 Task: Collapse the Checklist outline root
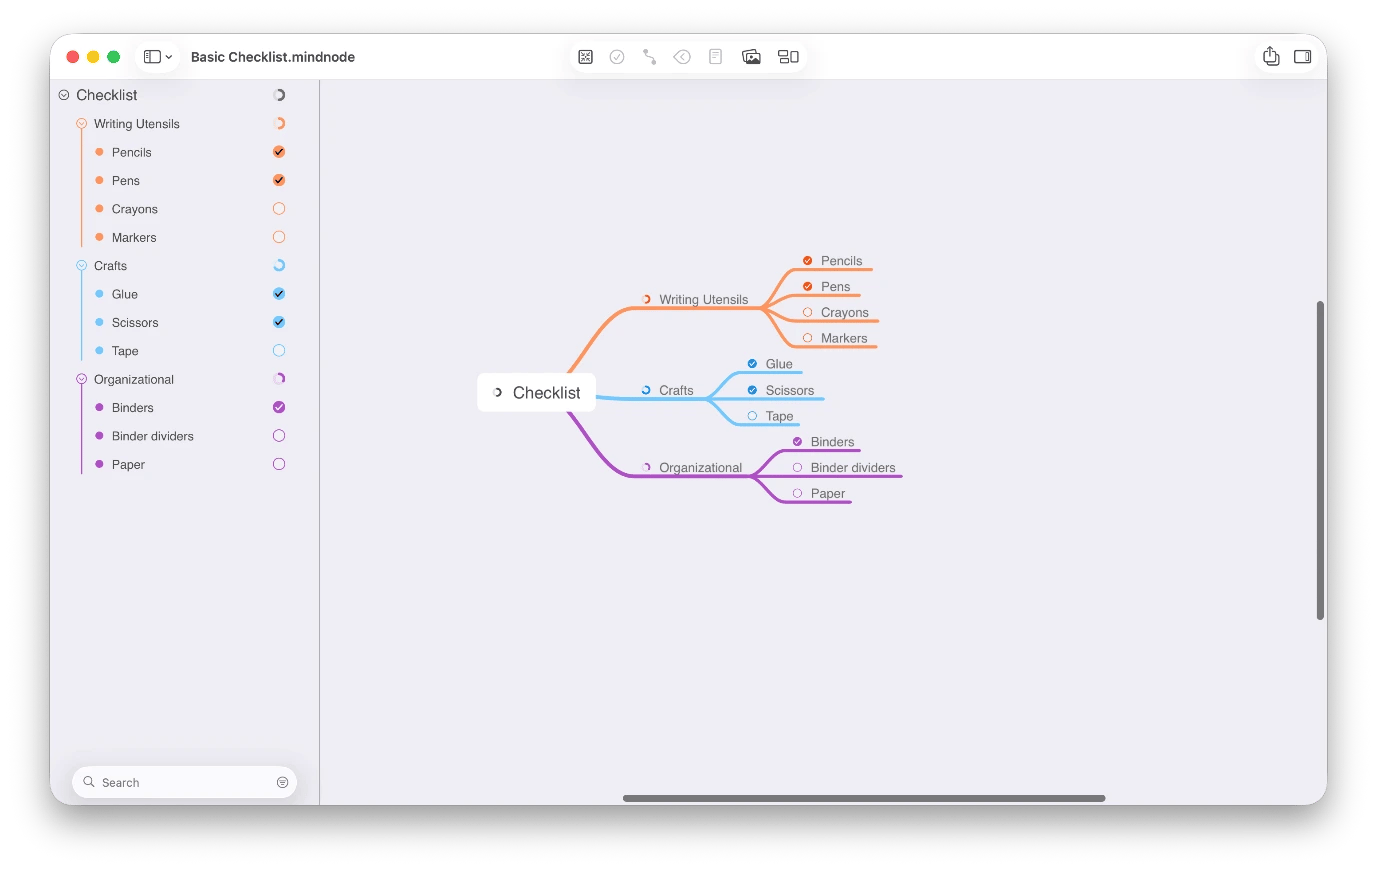[x=64, y=95]
